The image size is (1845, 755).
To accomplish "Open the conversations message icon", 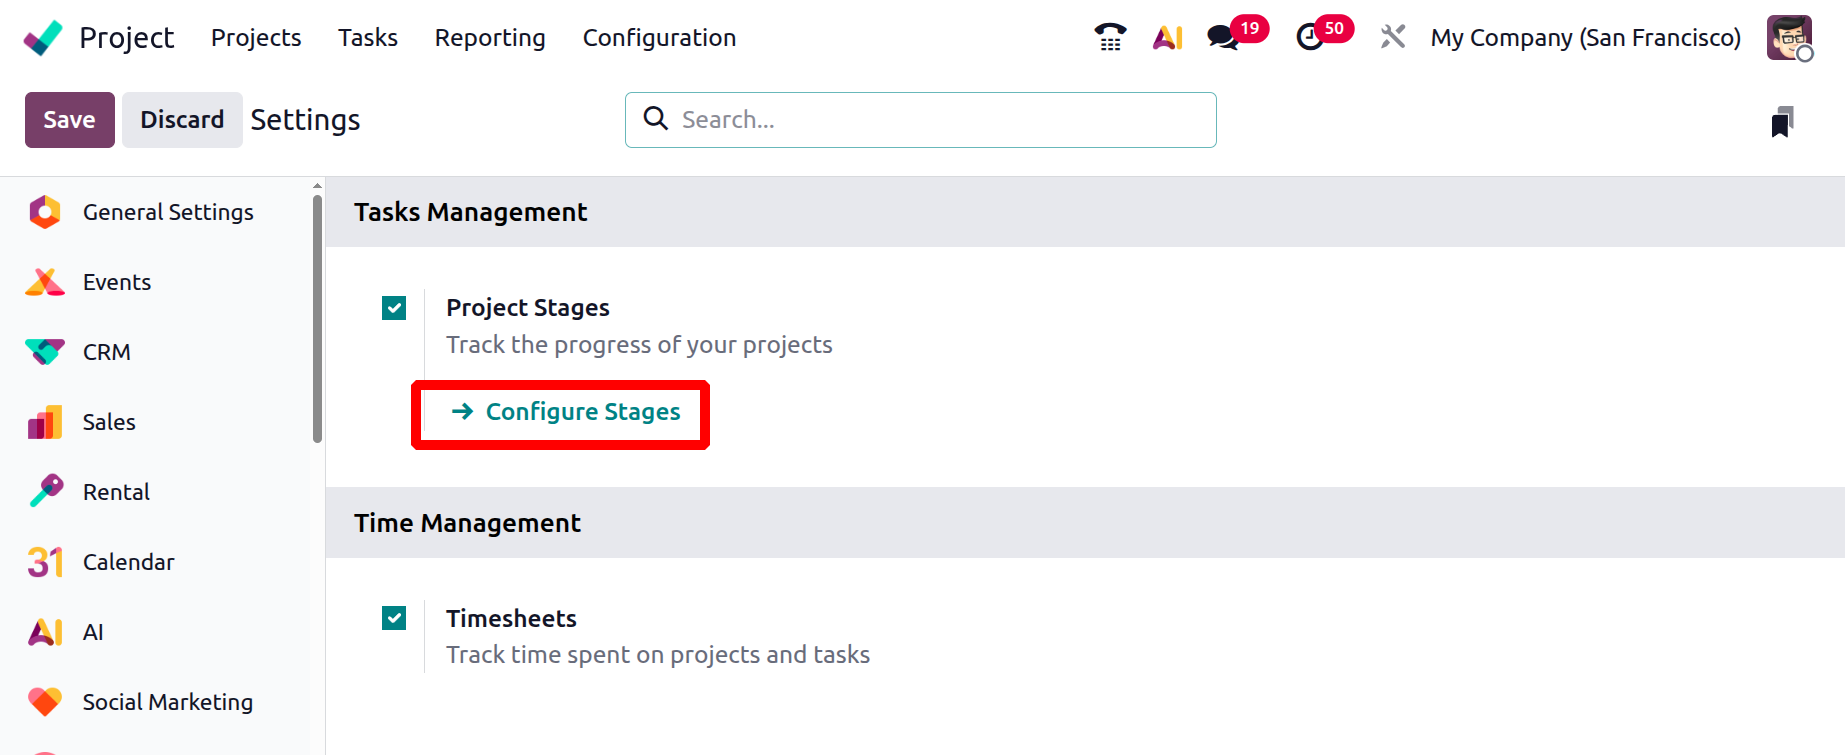I will [1222, 38].
